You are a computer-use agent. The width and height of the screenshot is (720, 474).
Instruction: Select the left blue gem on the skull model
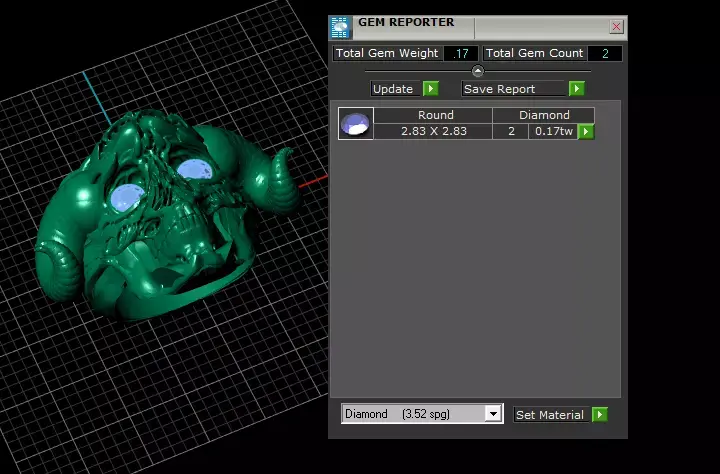tap(127, 198)
